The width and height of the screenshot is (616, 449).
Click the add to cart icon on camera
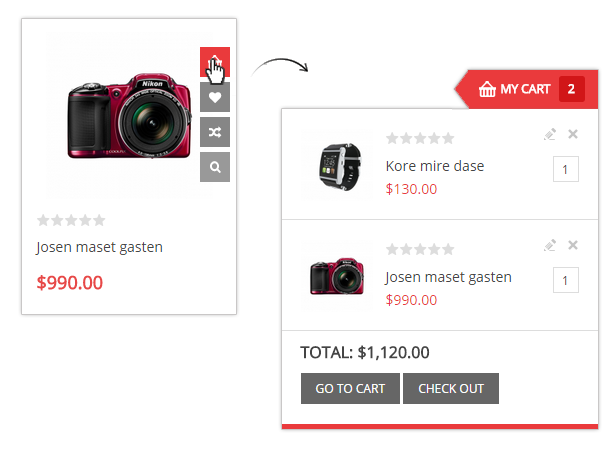point(214,63)
